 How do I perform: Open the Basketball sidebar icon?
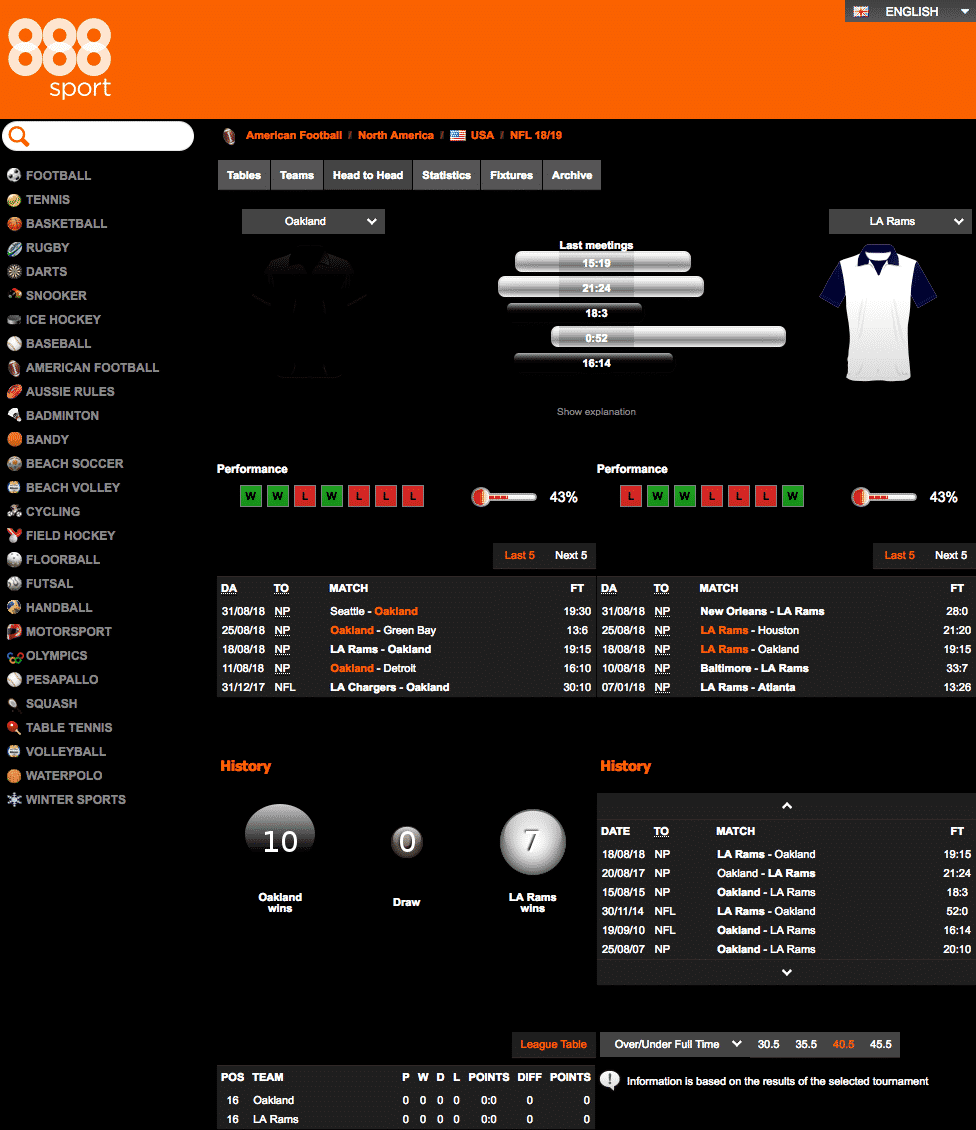click(14, 223)
